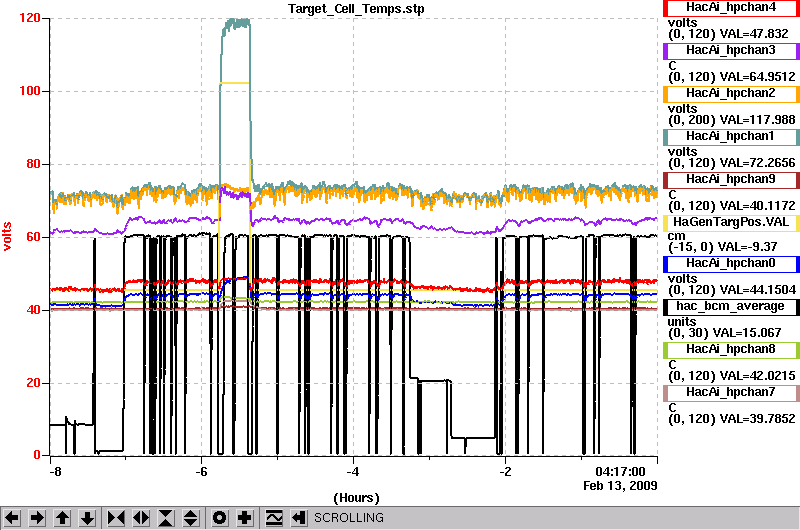Click the VAL=47.832 reading
This screenshot has width=800, height=530.
coord(754,34)
